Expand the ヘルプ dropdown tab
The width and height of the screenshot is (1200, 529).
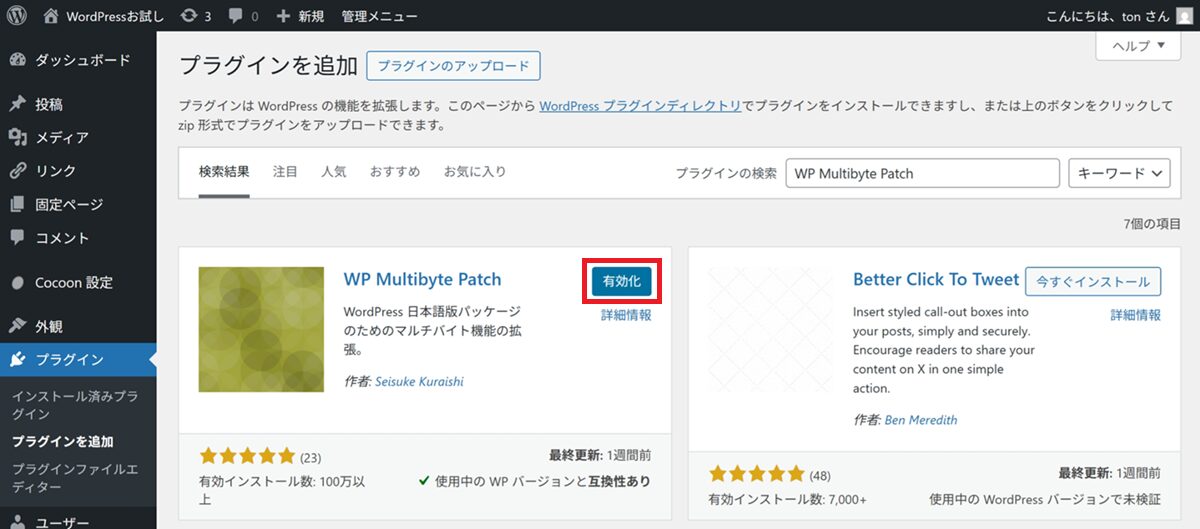[1138, 46]
